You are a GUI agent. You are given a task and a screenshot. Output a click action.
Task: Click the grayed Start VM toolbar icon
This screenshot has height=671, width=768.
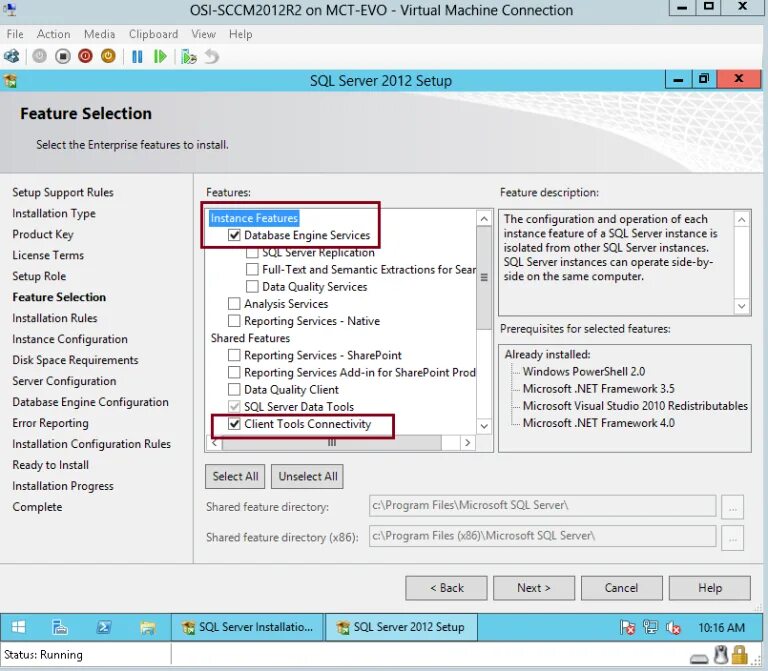pos(40,56)
